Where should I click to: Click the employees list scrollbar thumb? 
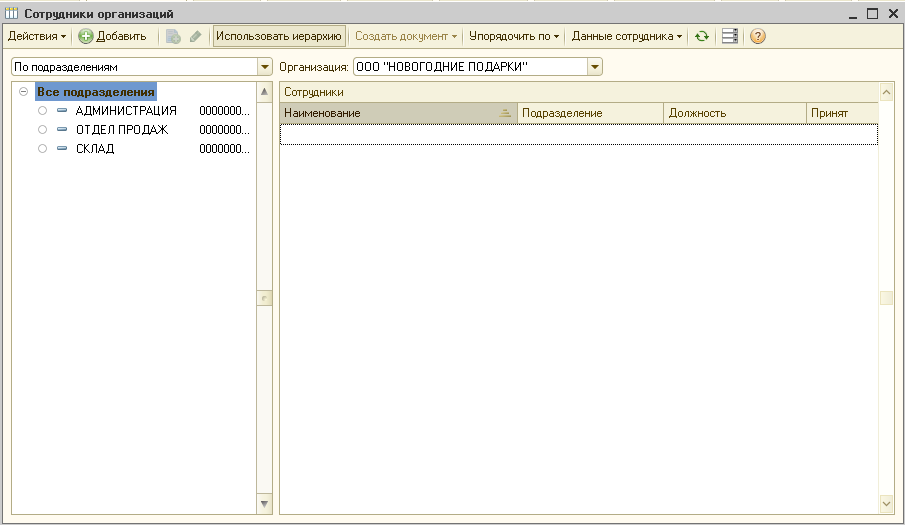point(887,298)
